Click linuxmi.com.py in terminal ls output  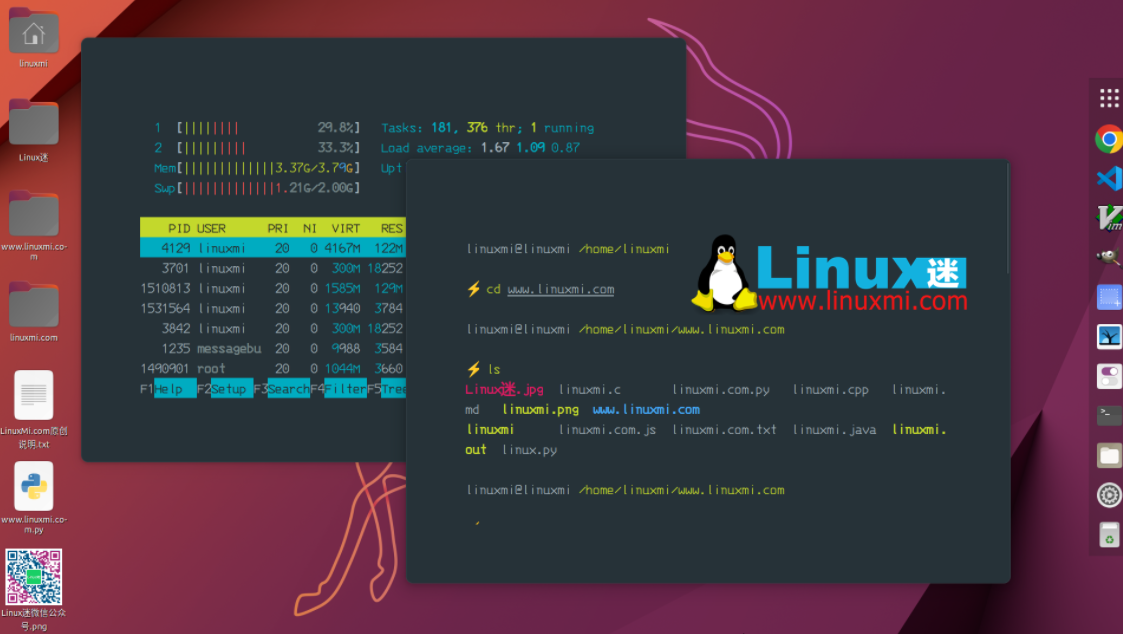coord(720,390)
